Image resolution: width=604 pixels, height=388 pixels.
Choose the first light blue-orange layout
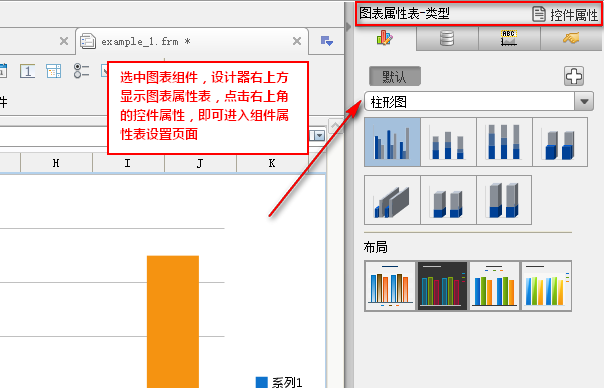pyautogui.click(x=390, y=286)
